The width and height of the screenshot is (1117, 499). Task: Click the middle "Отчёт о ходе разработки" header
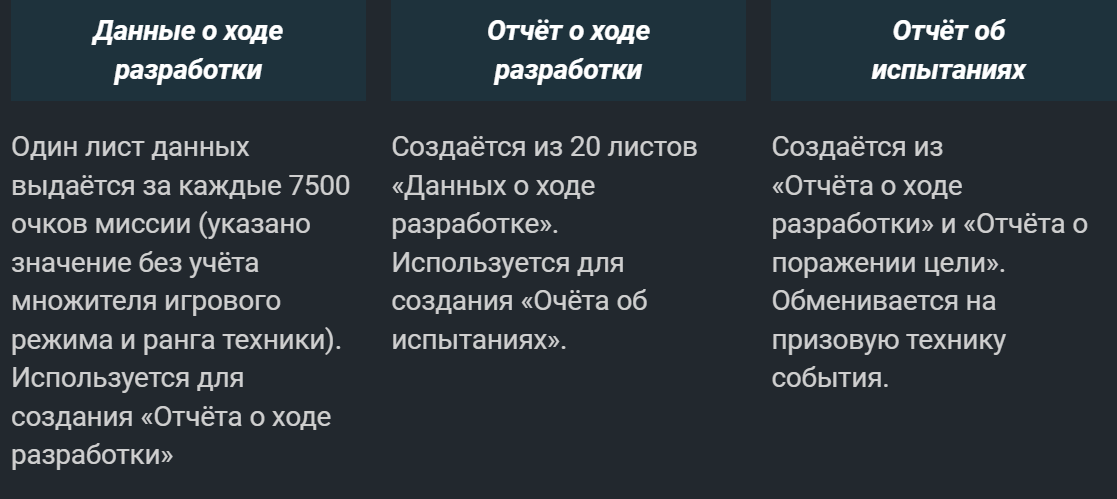pos(568,50)
